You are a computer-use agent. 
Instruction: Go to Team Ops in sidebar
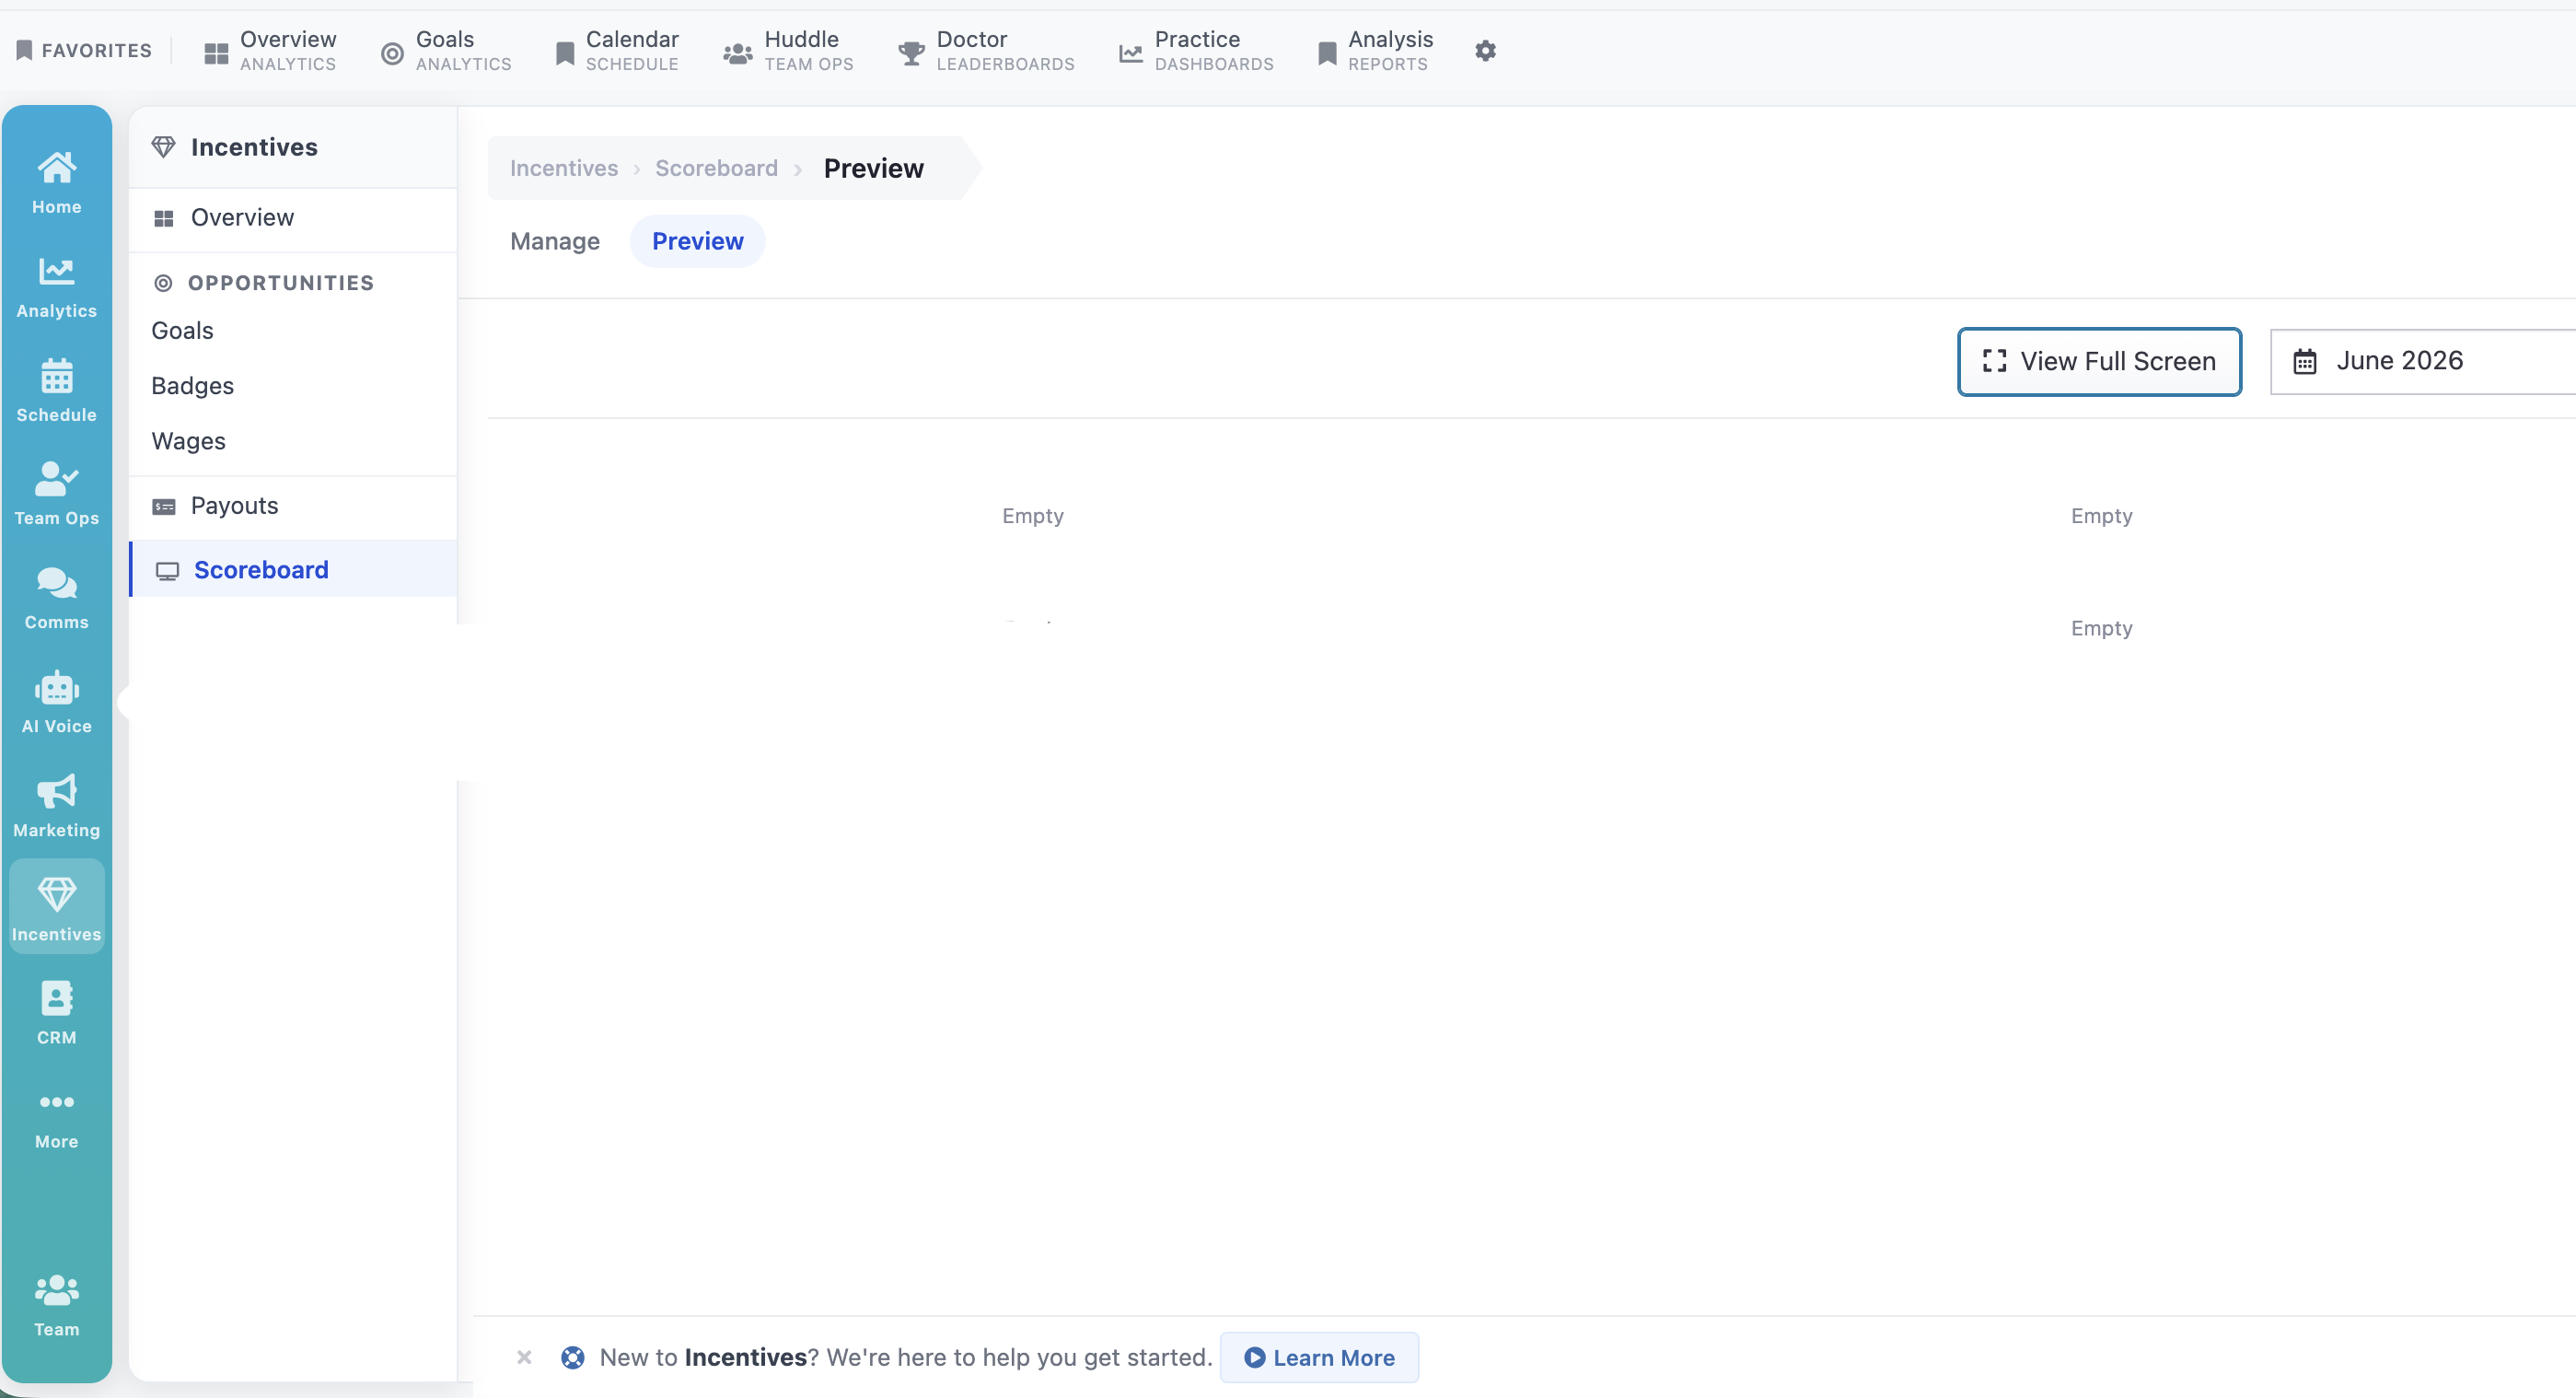(56, 494)
